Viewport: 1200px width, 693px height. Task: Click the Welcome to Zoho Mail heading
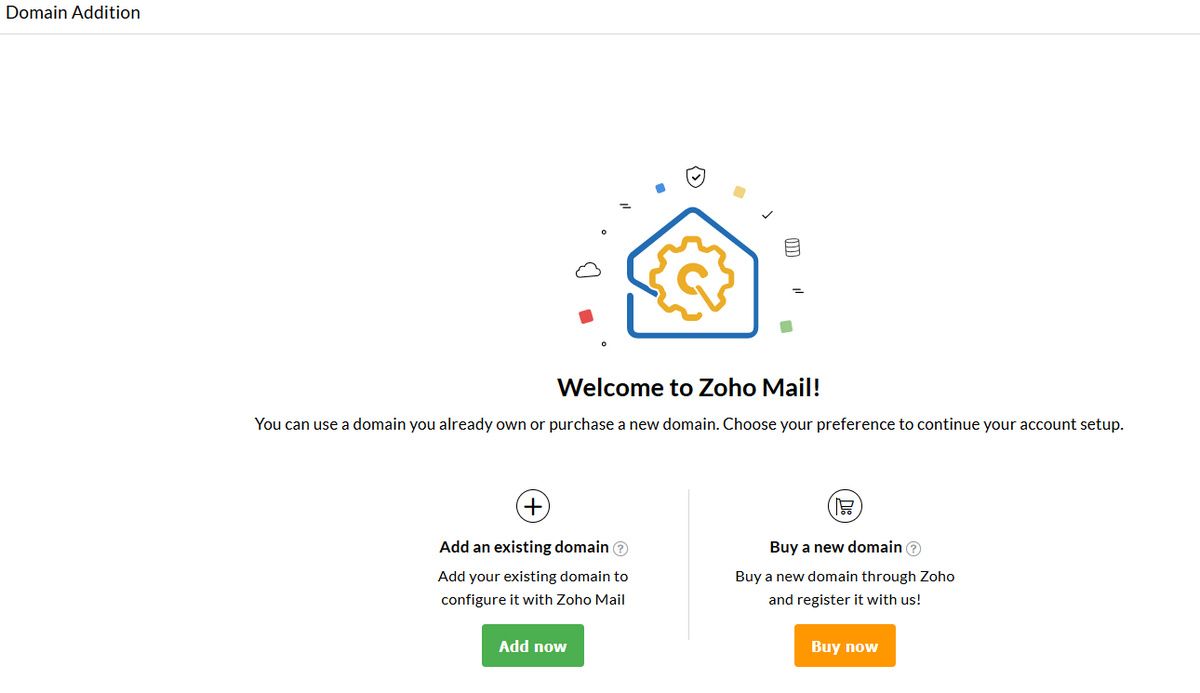point(686,387)
